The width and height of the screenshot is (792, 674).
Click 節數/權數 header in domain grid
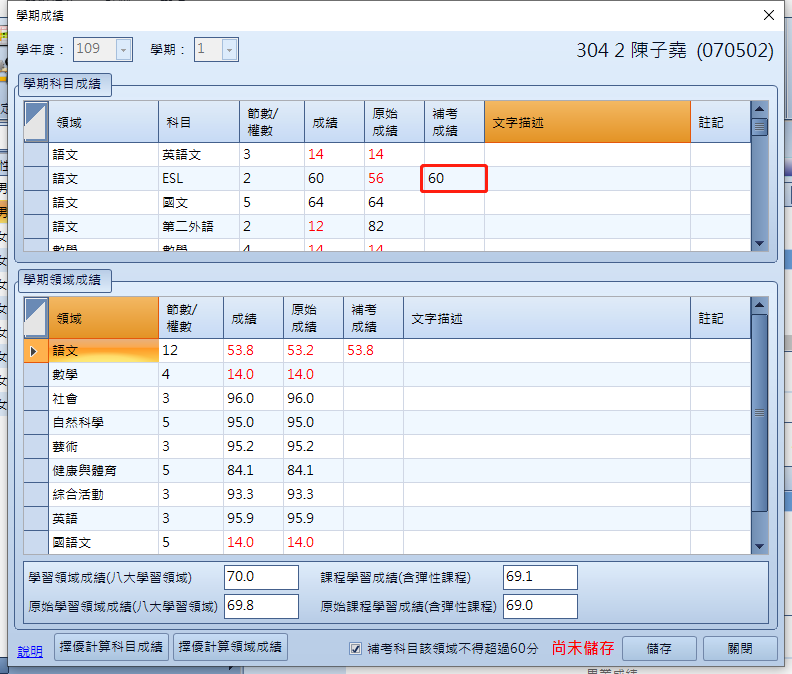coord(191,318)
